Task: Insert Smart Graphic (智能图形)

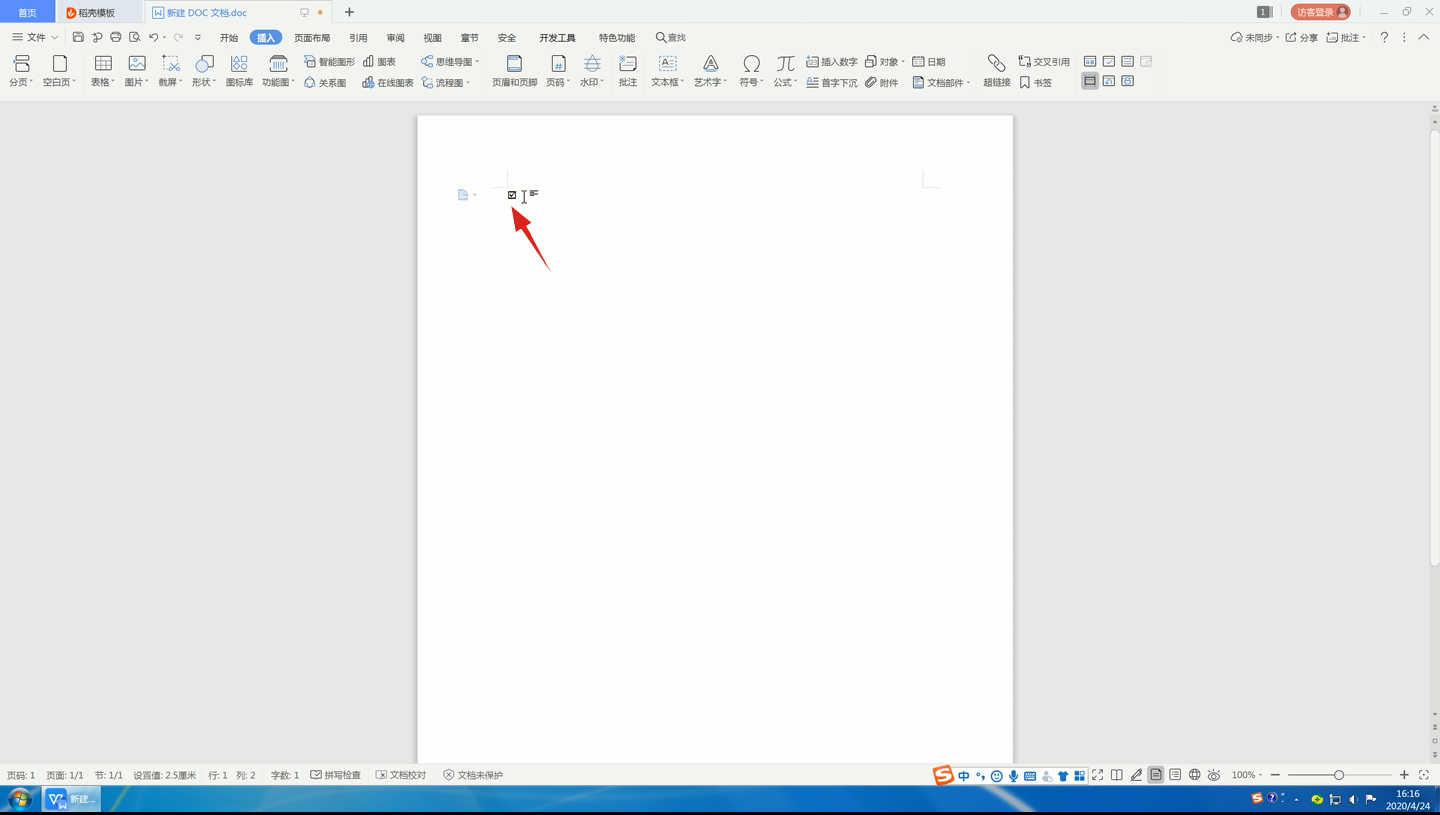Action: (329, 62)
